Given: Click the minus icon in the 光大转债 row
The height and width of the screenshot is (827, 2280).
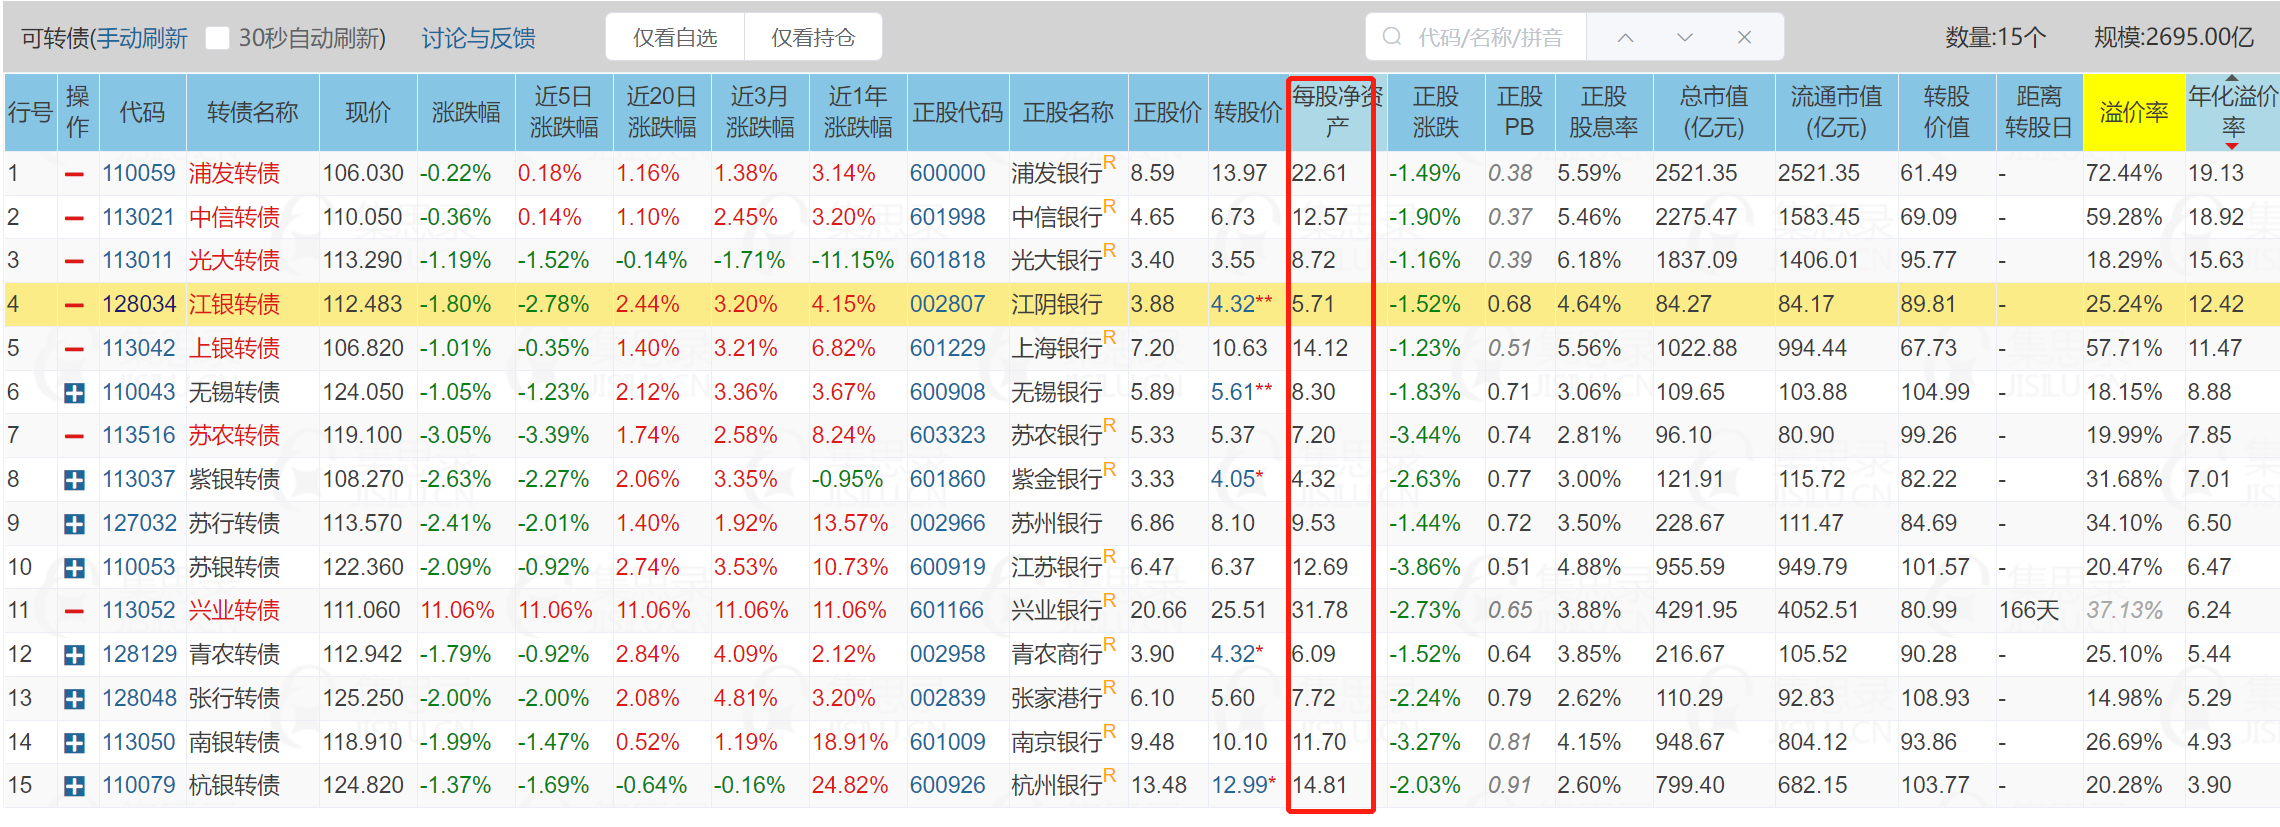Looking at the screenshot, I should point(74,261).
